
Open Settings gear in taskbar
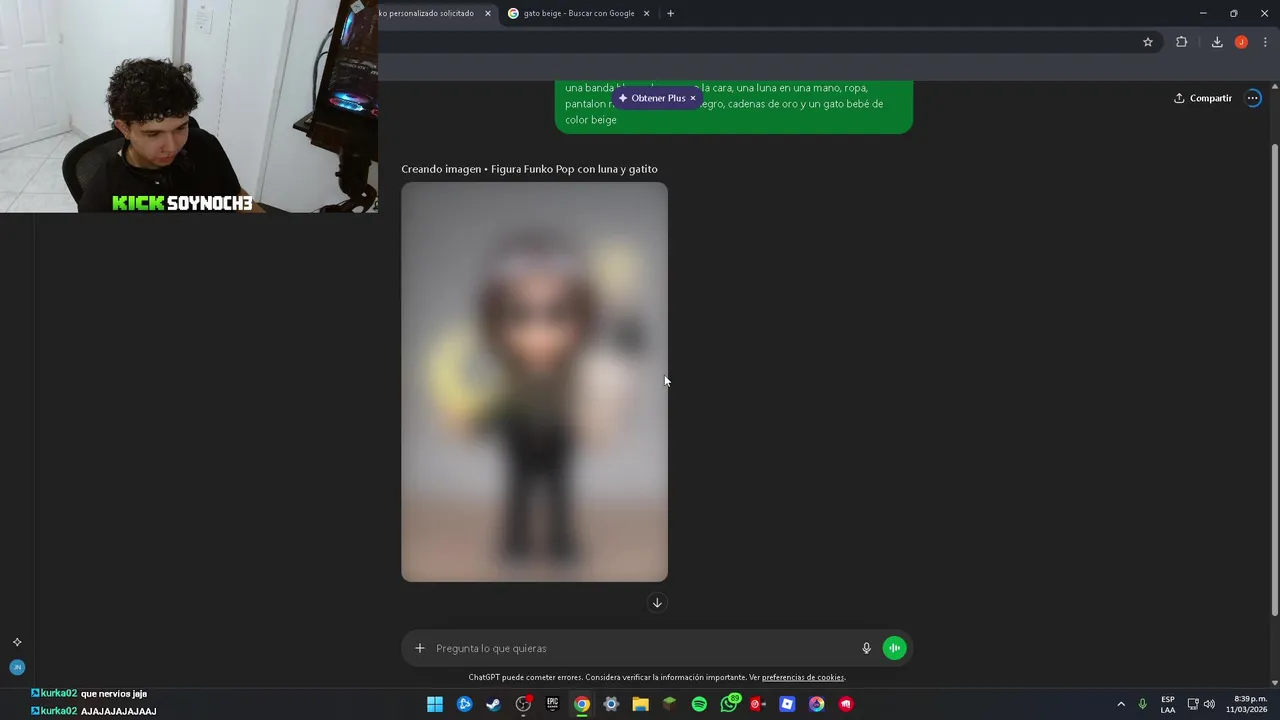pos(611,704)
